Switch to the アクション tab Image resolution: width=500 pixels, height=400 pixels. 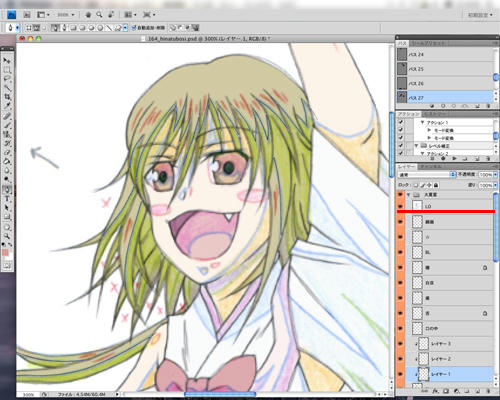[409, 114]
